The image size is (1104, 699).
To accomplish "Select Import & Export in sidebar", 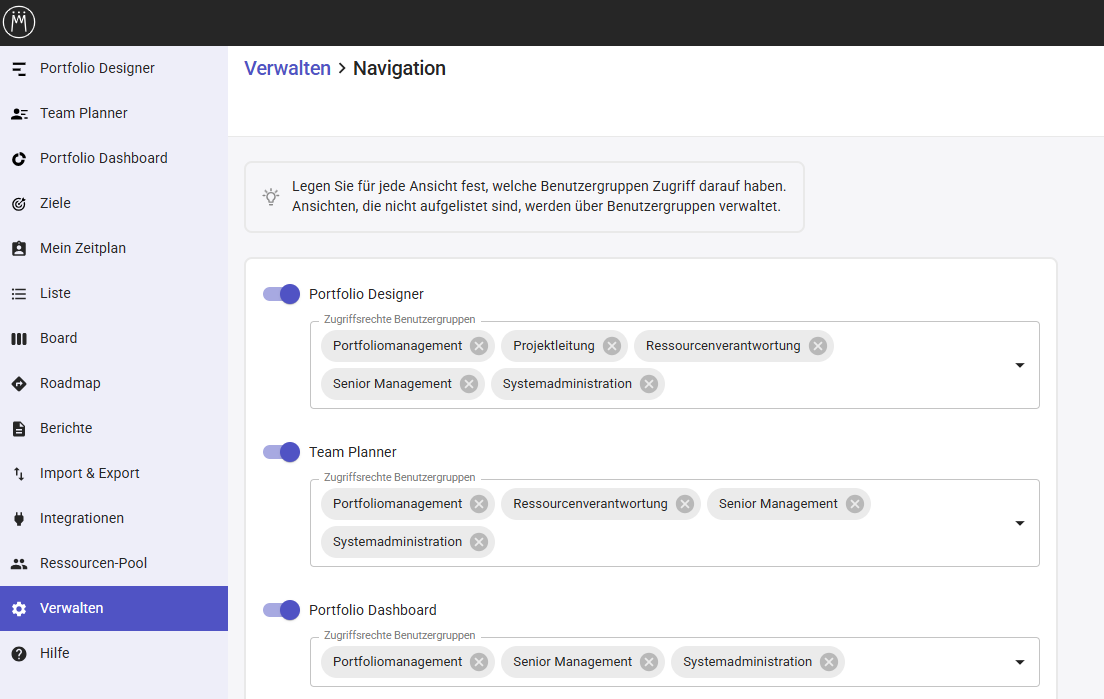I will pyautogui.click(x=114, y=474).
